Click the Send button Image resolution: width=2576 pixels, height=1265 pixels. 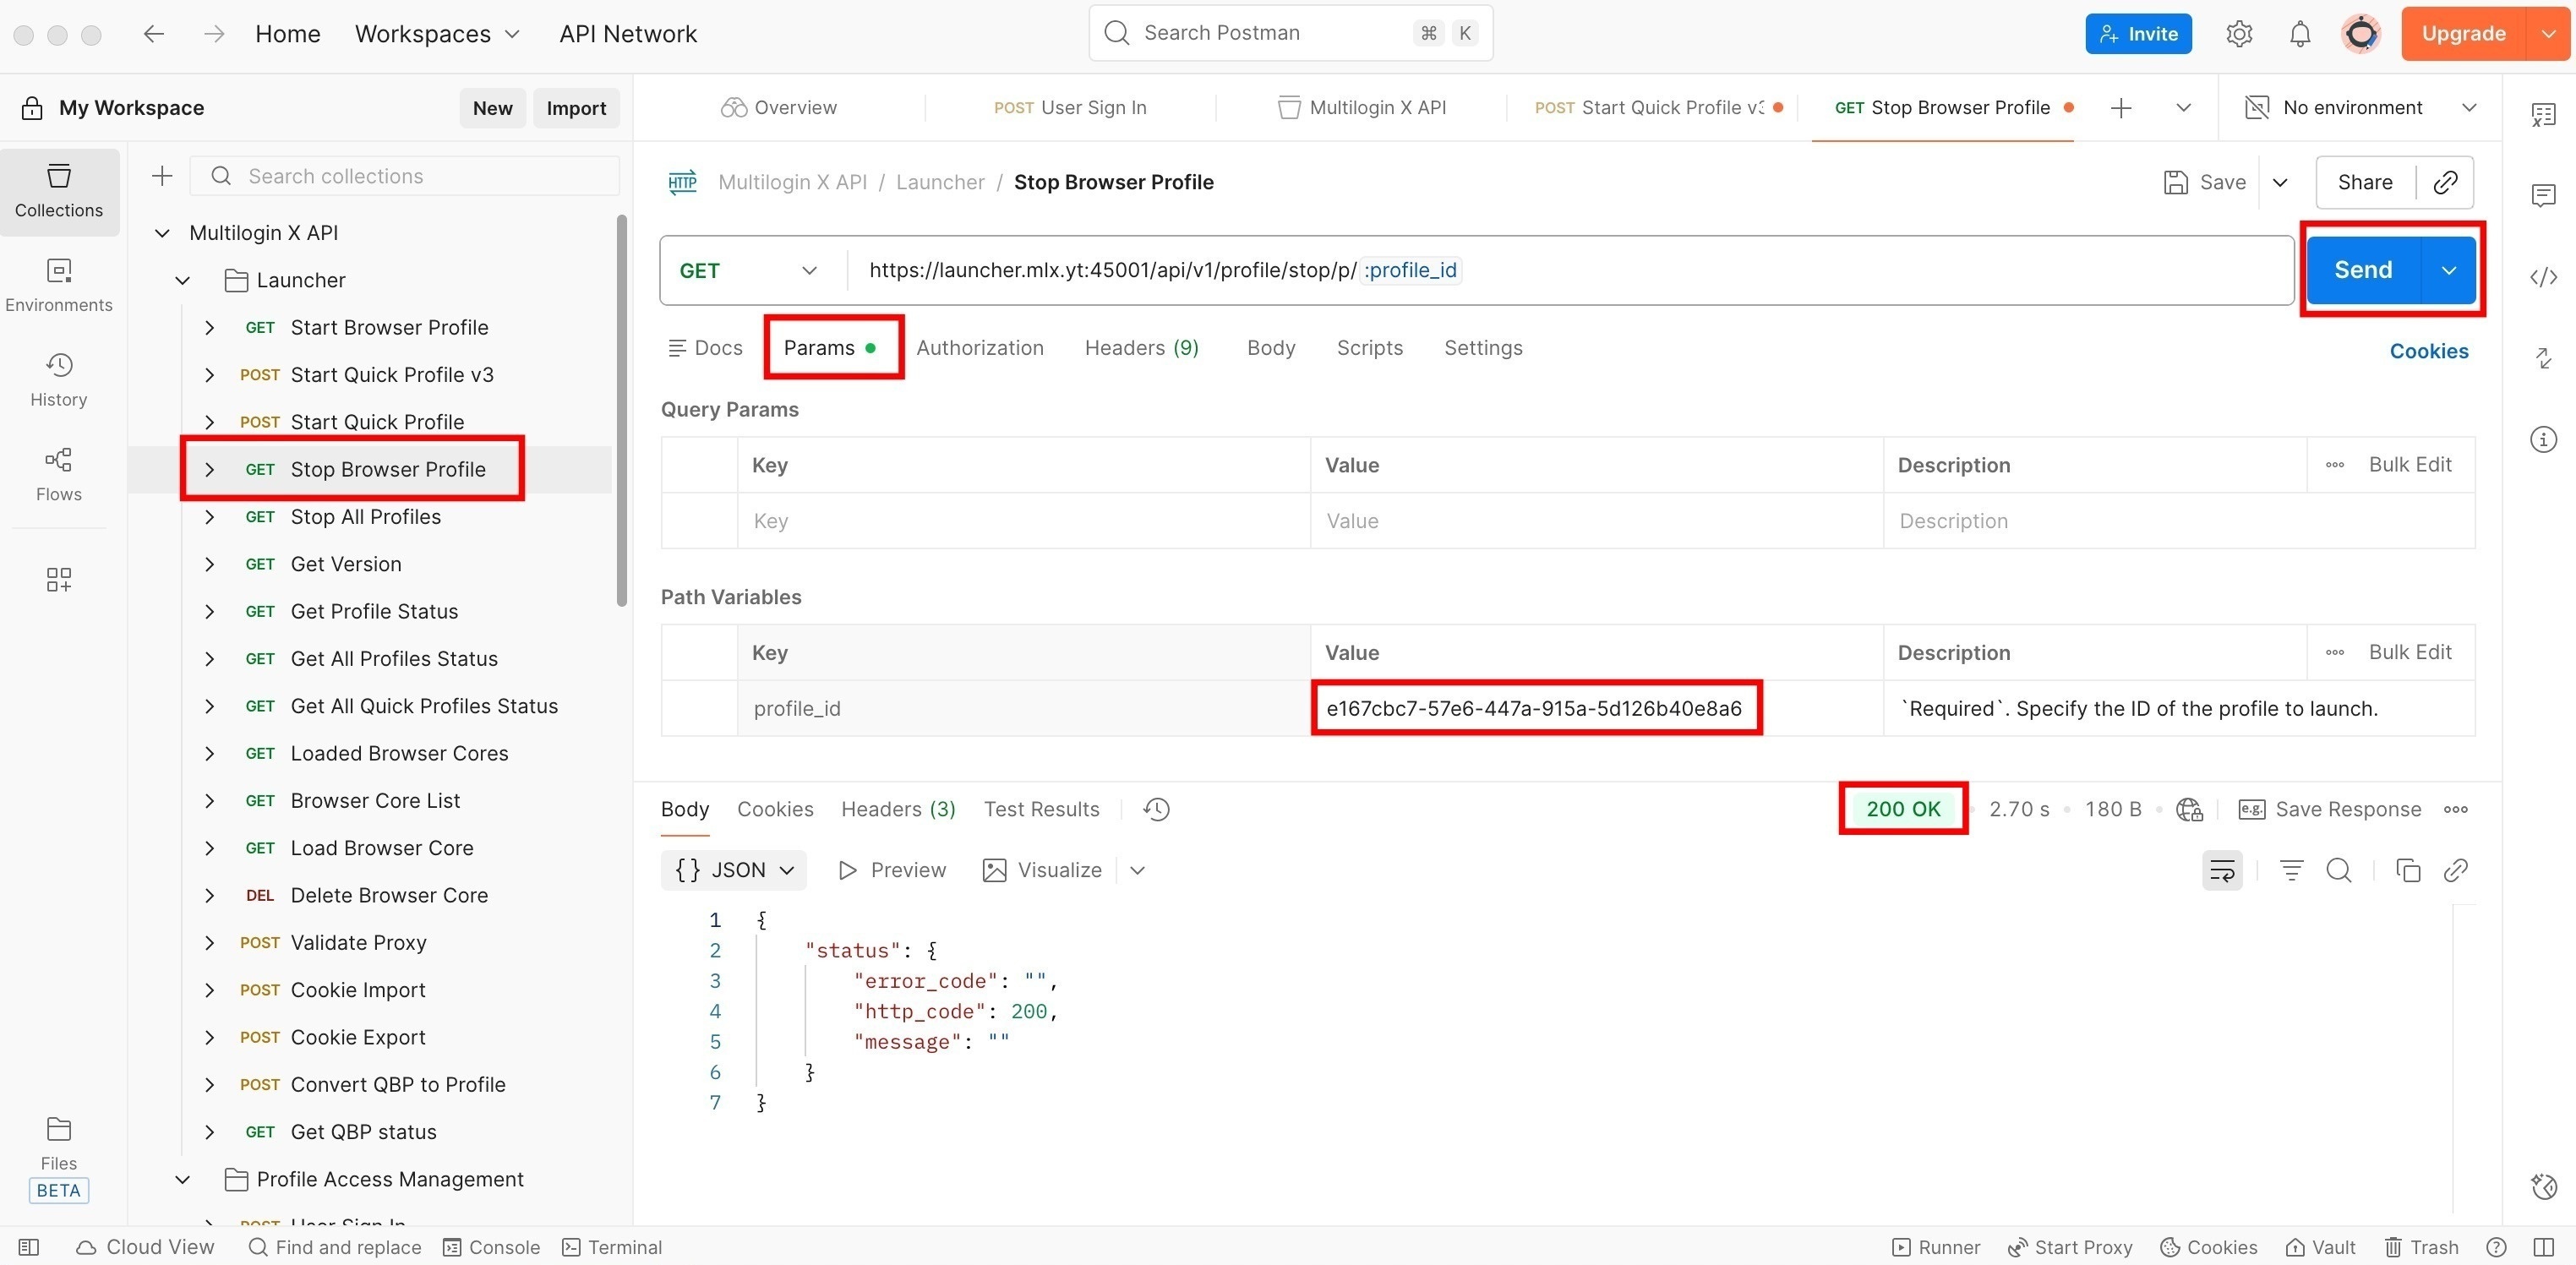[x=2362, y=269]
